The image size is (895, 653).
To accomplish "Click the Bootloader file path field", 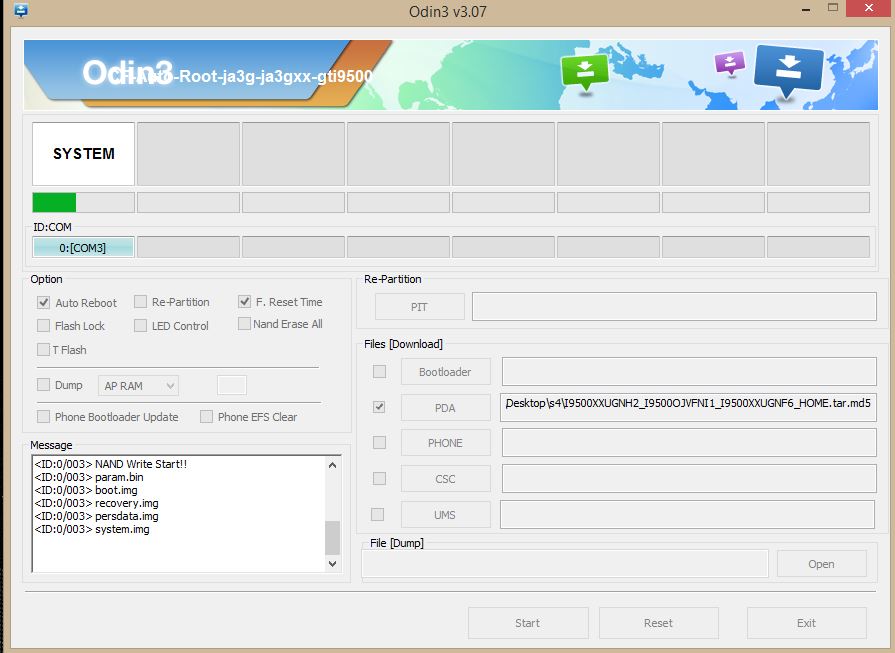I will coord(689,372).
